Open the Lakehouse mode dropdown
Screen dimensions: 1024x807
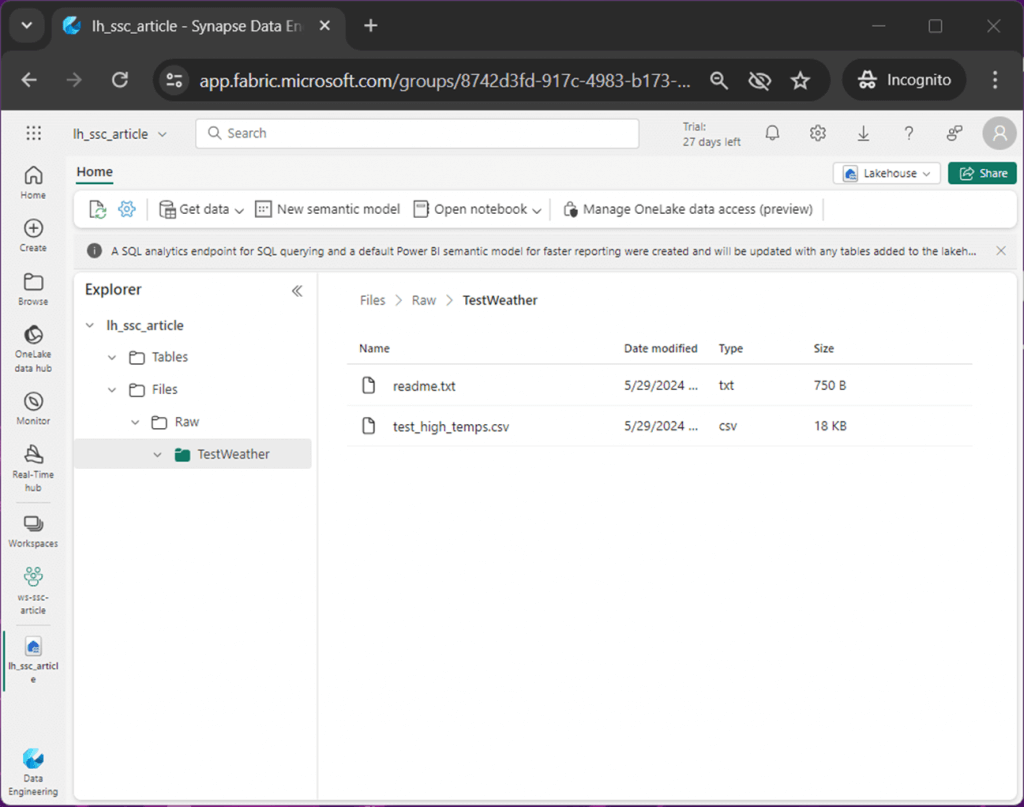click(886, 173)
